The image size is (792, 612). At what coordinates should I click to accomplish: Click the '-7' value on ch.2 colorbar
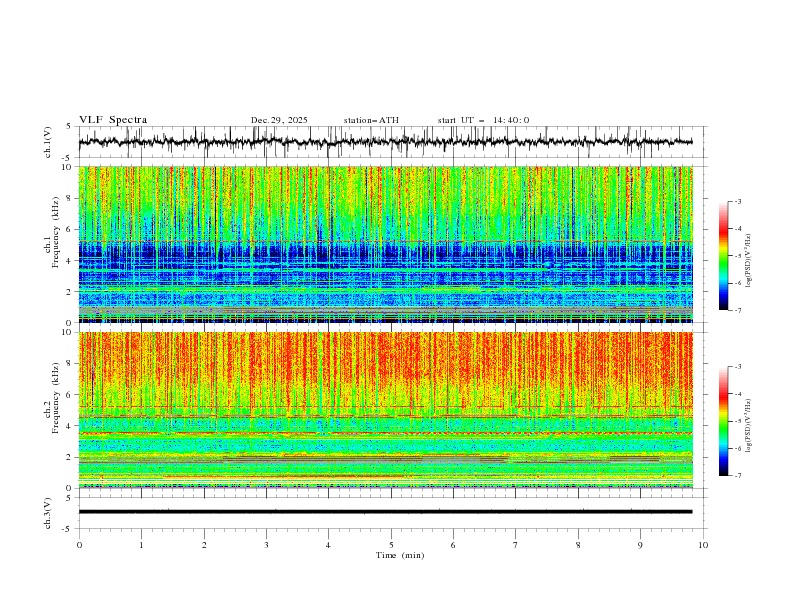pos(737,476)
